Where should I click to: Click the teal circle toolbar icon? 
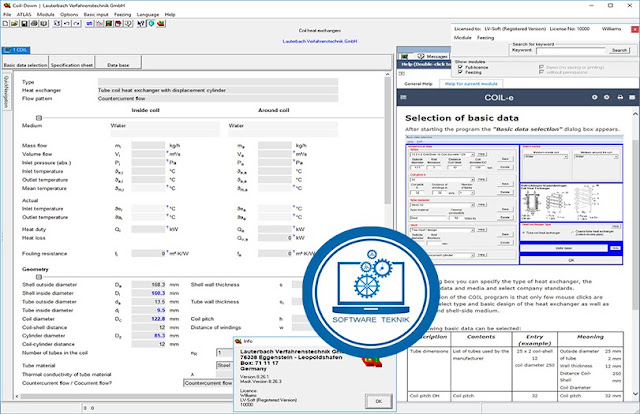(x=151, y=24)
